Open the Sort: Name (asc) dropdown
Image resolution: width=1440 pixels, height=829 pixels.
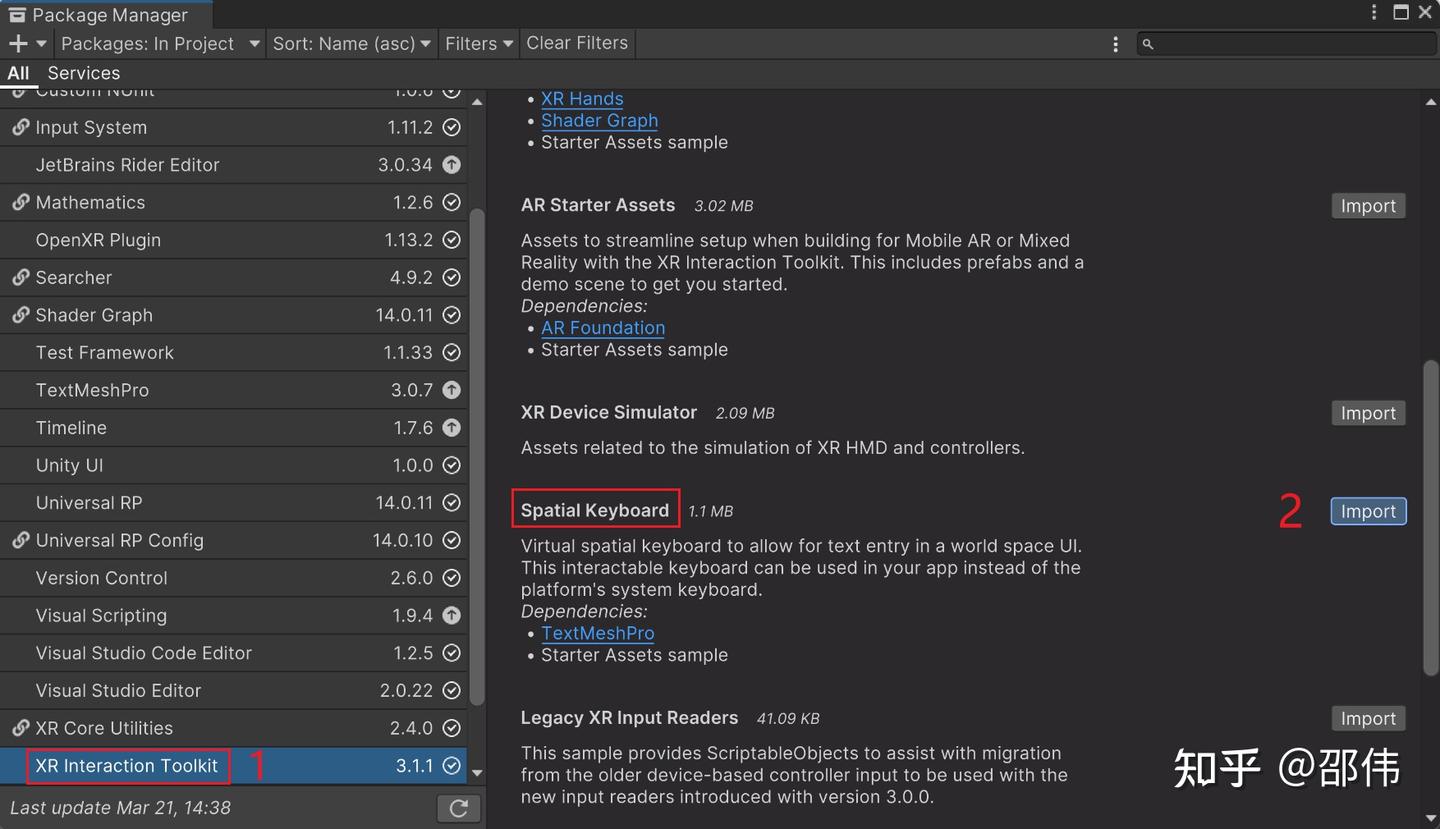click(351, 44)
